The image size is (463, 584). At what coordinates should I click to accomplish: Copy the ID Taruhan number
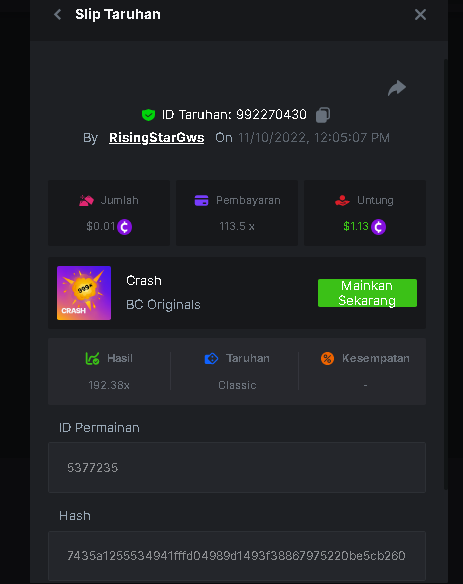(x=323, y=115)
